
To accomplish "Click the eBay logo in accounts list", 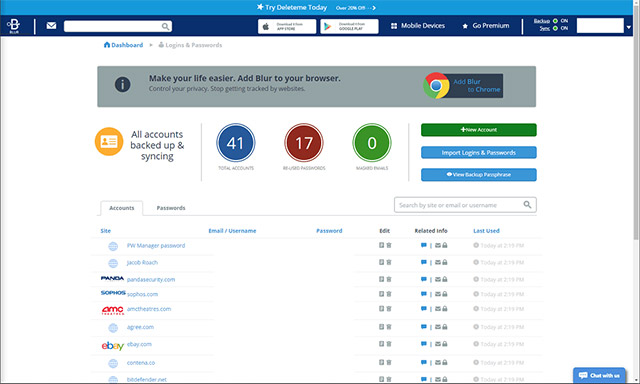I will [113, 346].
